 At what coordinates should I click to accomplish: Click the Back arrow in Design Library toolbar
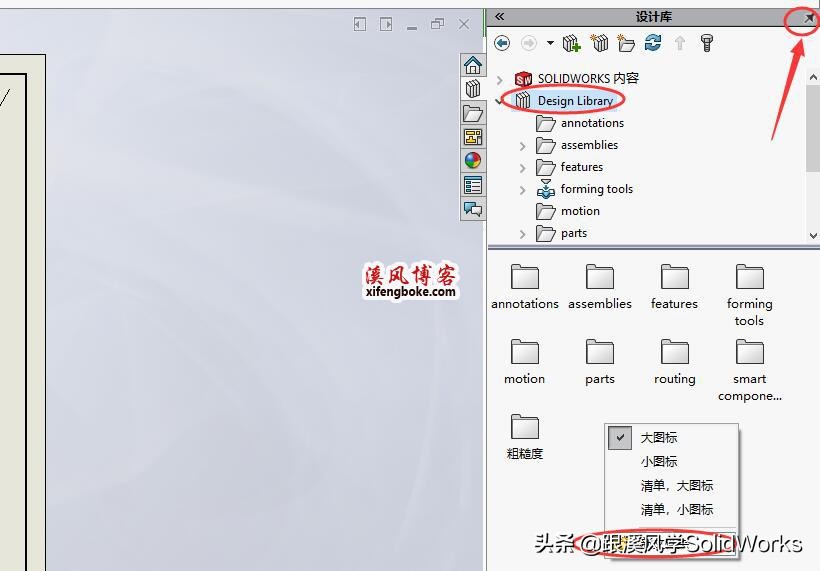point(502,43)
